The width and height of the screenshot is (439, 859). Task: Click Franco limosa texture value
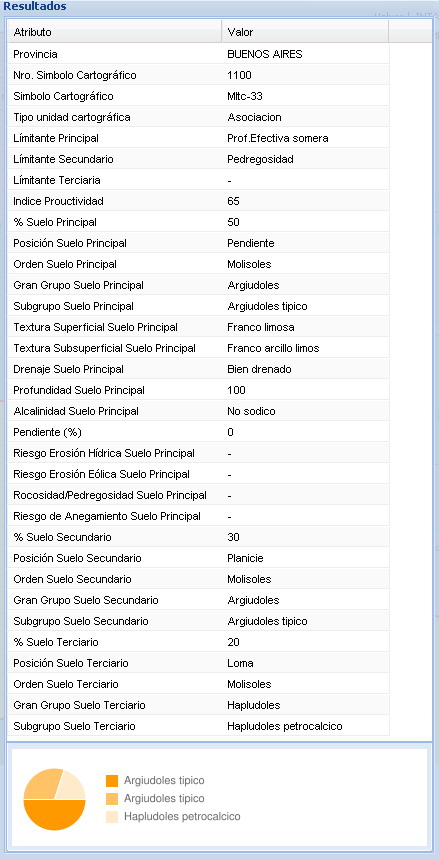coord(261,327)
